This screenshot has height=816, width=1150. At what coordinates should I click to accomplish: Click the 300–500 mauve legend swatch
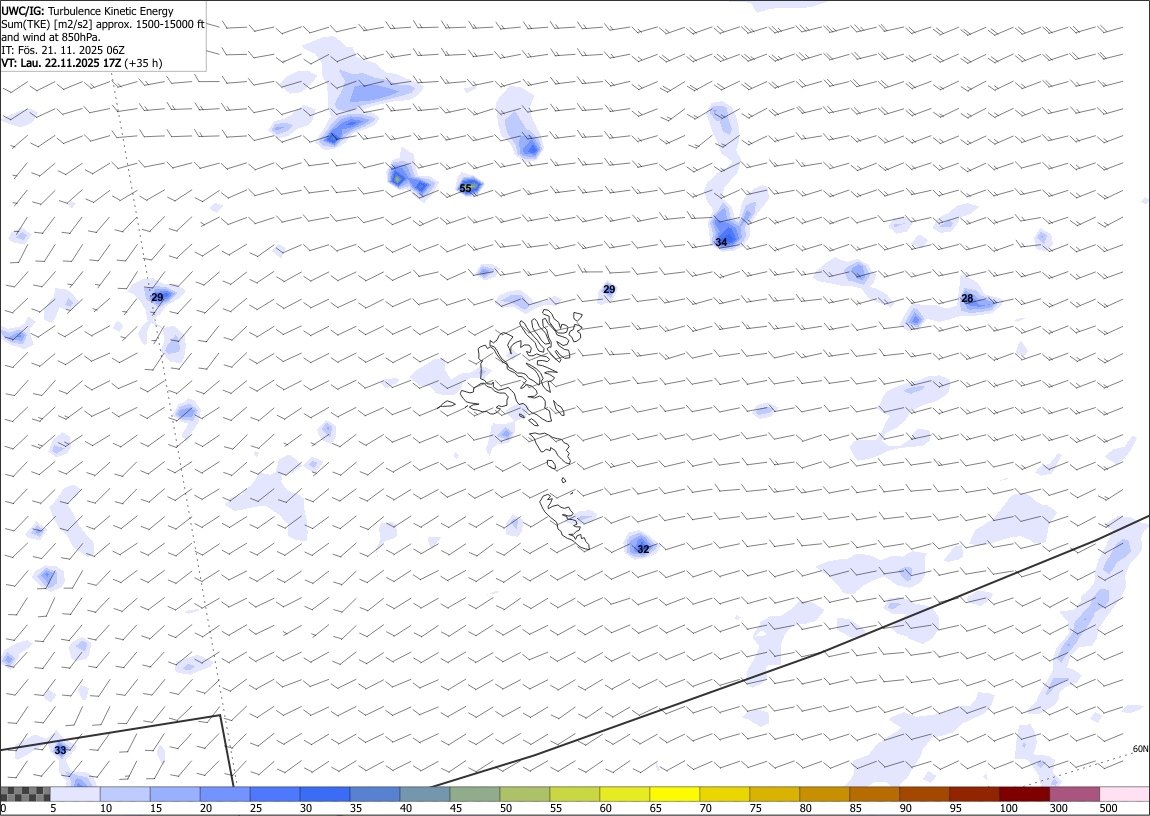tap(1074, 794)
